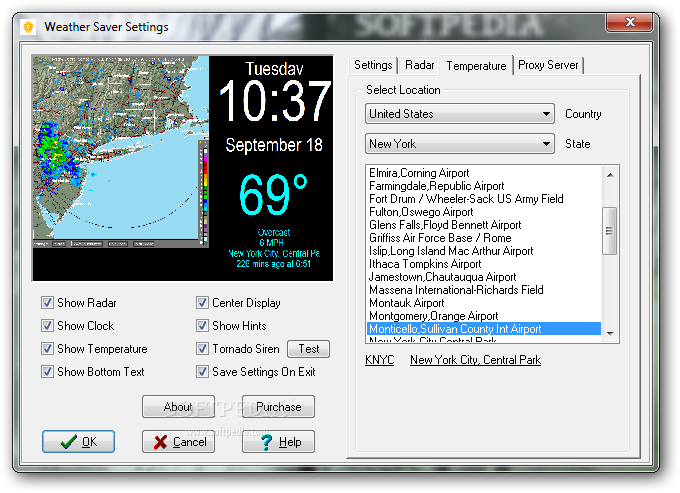Click the location list scroll down arrow

[610, 333]
